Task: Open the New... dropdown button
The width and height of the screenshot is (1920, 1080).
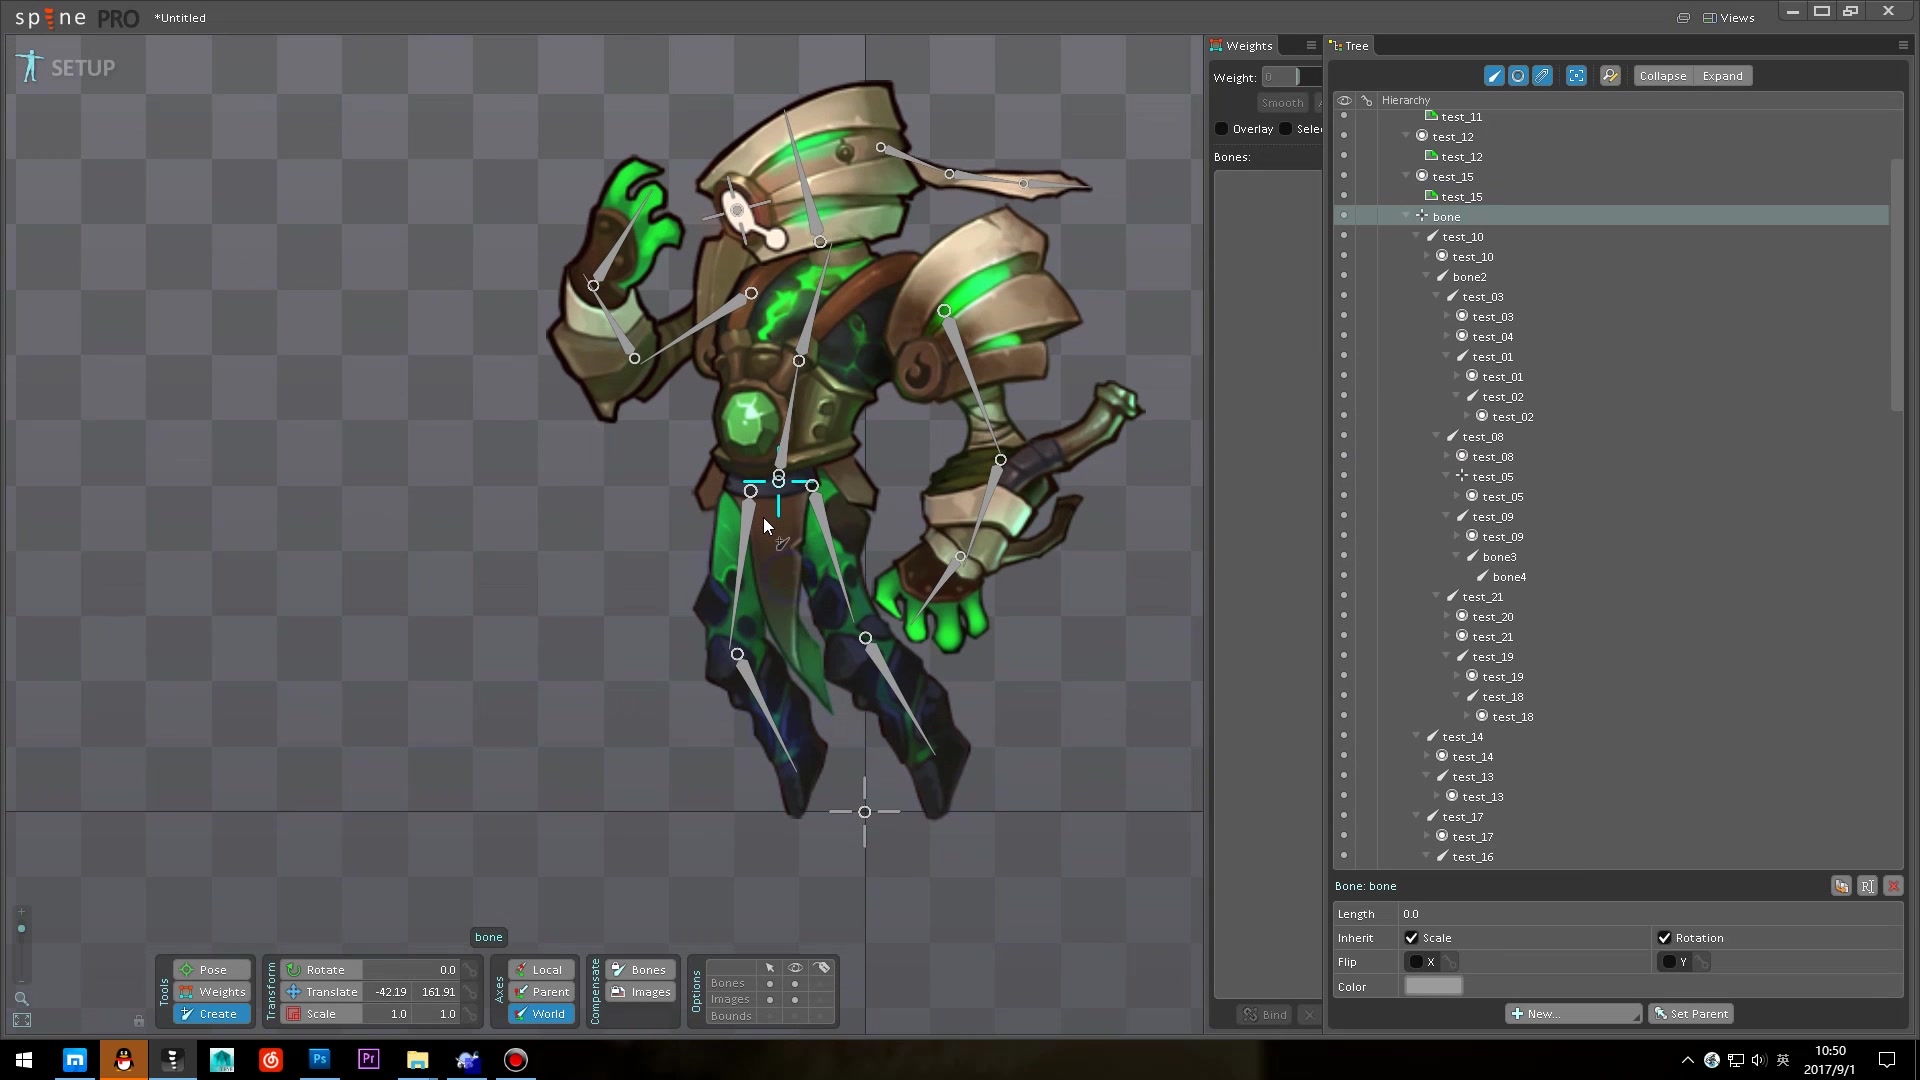Action: pyautogui.click(x=1573, y=1014)
